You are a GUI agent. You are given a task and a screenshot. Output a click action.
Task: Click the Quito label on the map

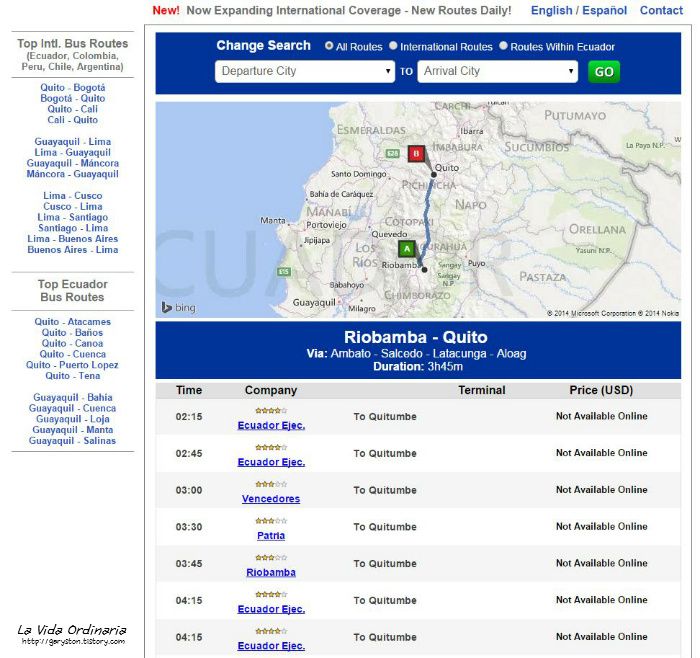(447, 167)
